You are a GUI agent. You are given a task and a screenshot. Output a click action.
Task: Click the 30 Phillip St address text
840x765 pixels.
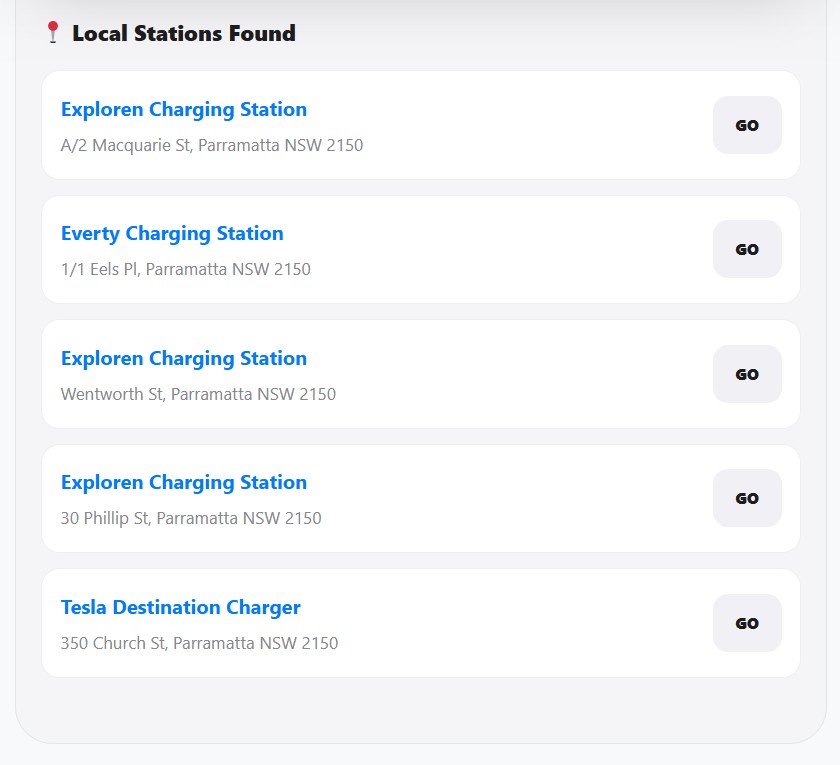click(x=191, y=518)
